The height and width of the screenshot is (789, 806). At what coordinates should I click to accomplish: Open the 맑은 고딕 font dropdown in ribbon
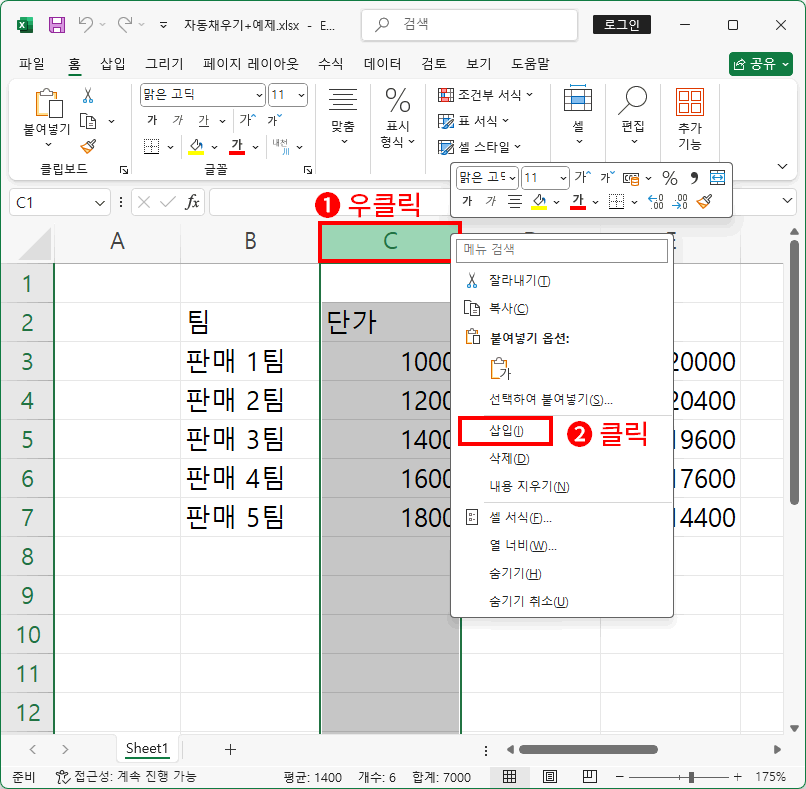(x=259, y=95)
